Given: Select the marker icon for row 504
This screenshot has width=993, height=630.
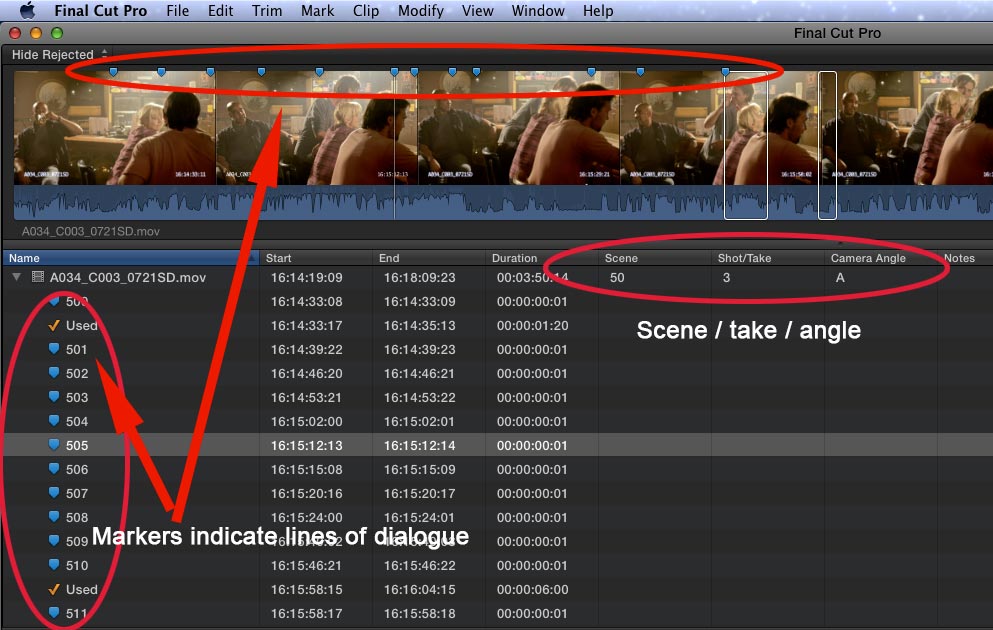Looking at the screenshot, I should point(54,421).
